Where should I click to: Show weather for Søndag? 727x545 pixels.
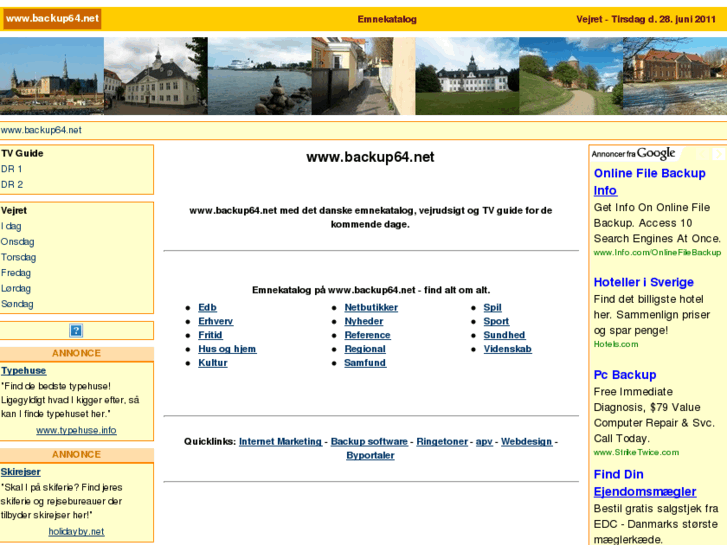click(17, 304)
